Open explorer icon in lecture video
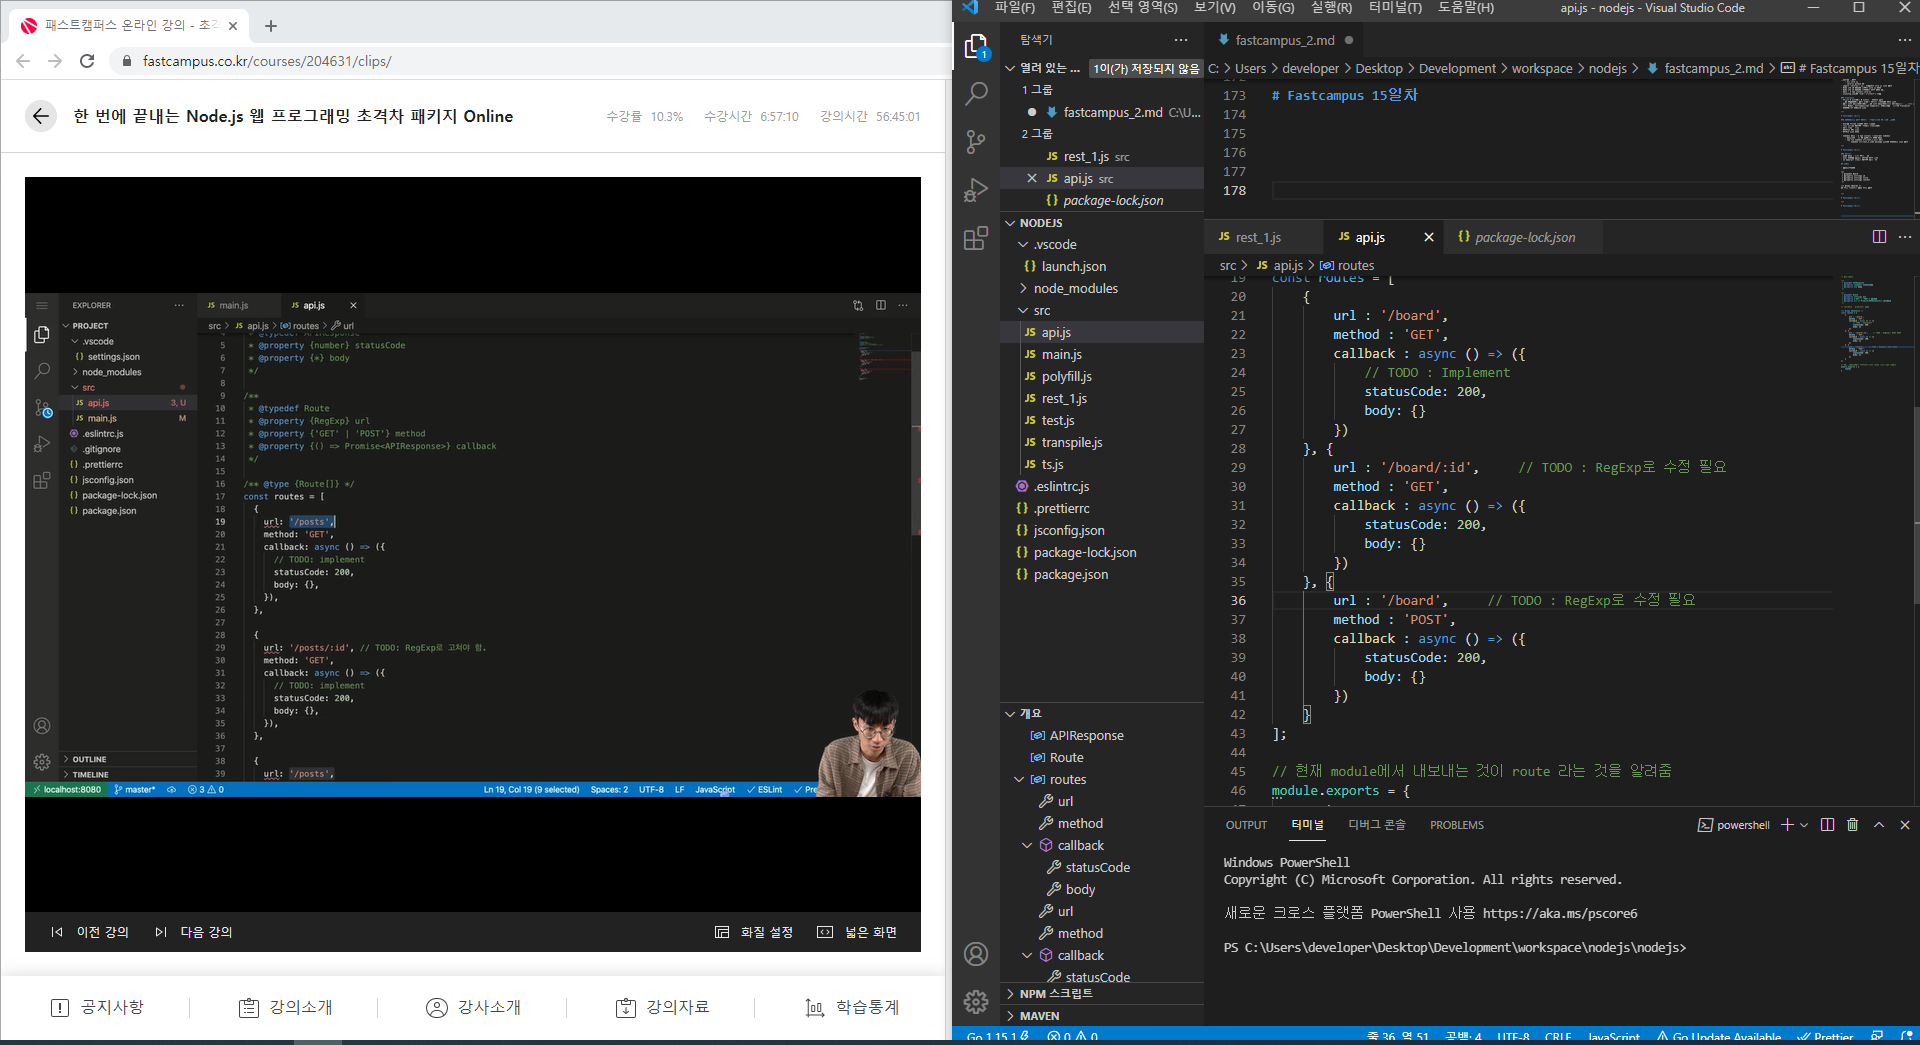1920x1045 pixels. coord(42,335)
